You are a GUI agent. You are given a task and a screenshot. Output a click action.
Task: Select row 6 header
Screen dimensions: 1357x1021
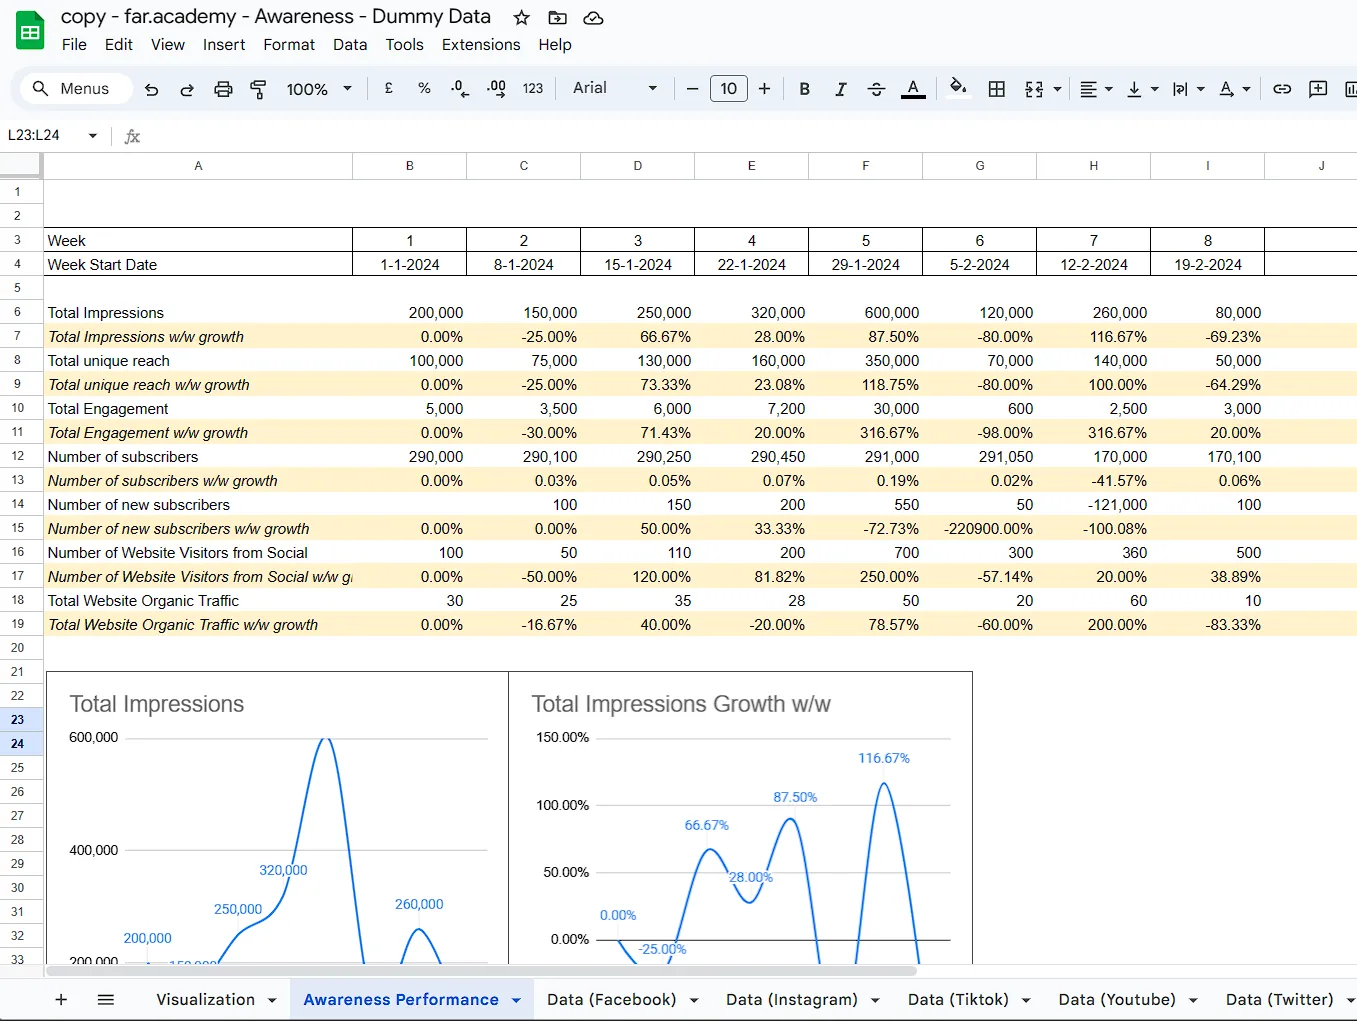point(21,312)
